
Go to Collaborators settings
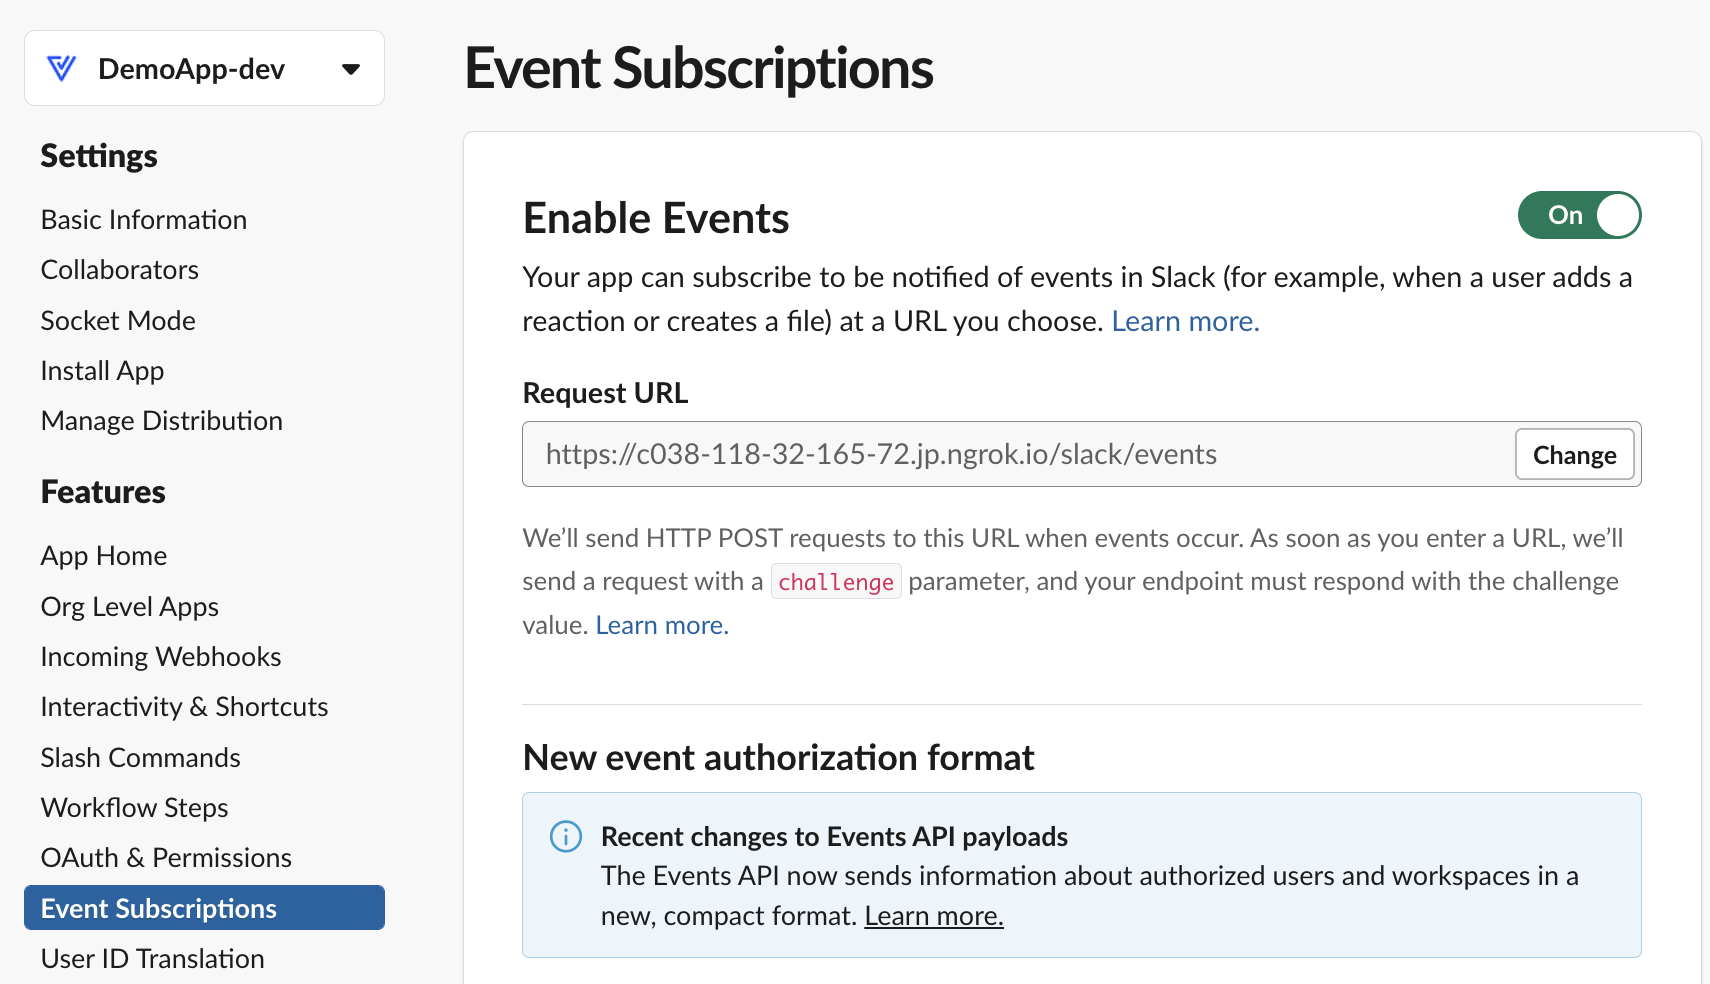[x=120, y=270]
